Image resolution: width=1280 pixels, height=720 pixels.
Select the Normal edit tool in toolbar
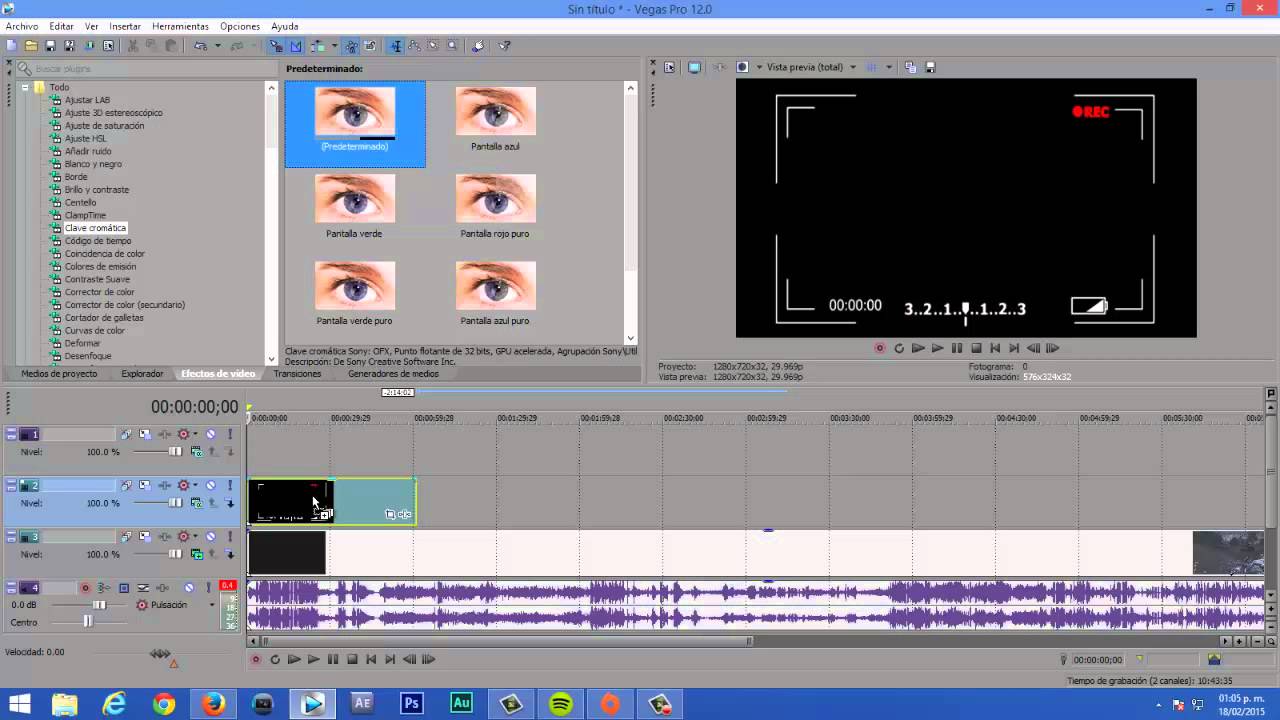pyautogui.click(x=396, y=46)
